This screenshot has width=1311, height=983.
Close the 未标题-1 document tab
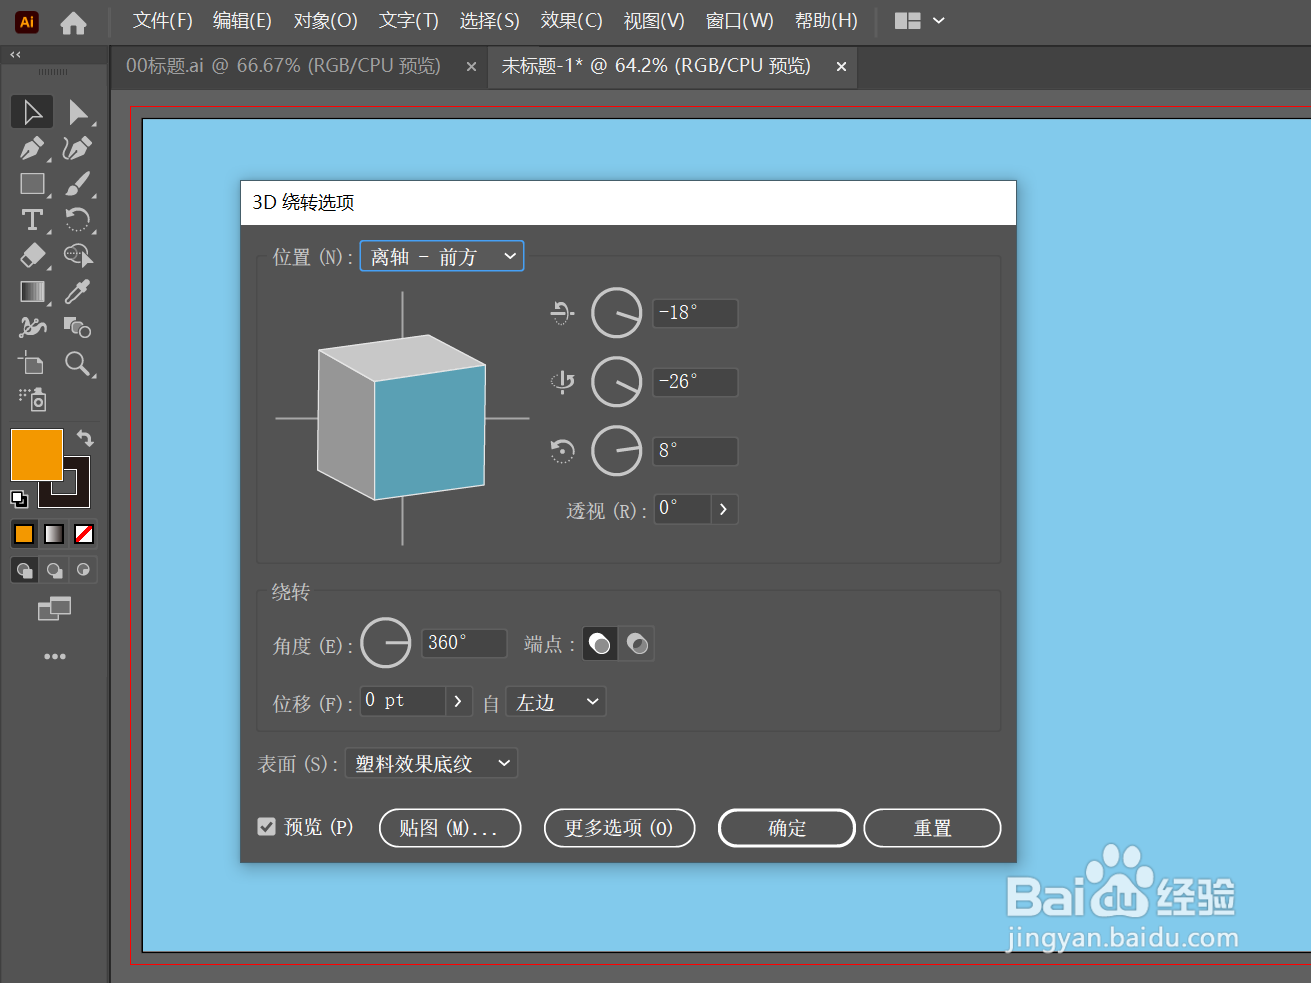click(841, 67)
